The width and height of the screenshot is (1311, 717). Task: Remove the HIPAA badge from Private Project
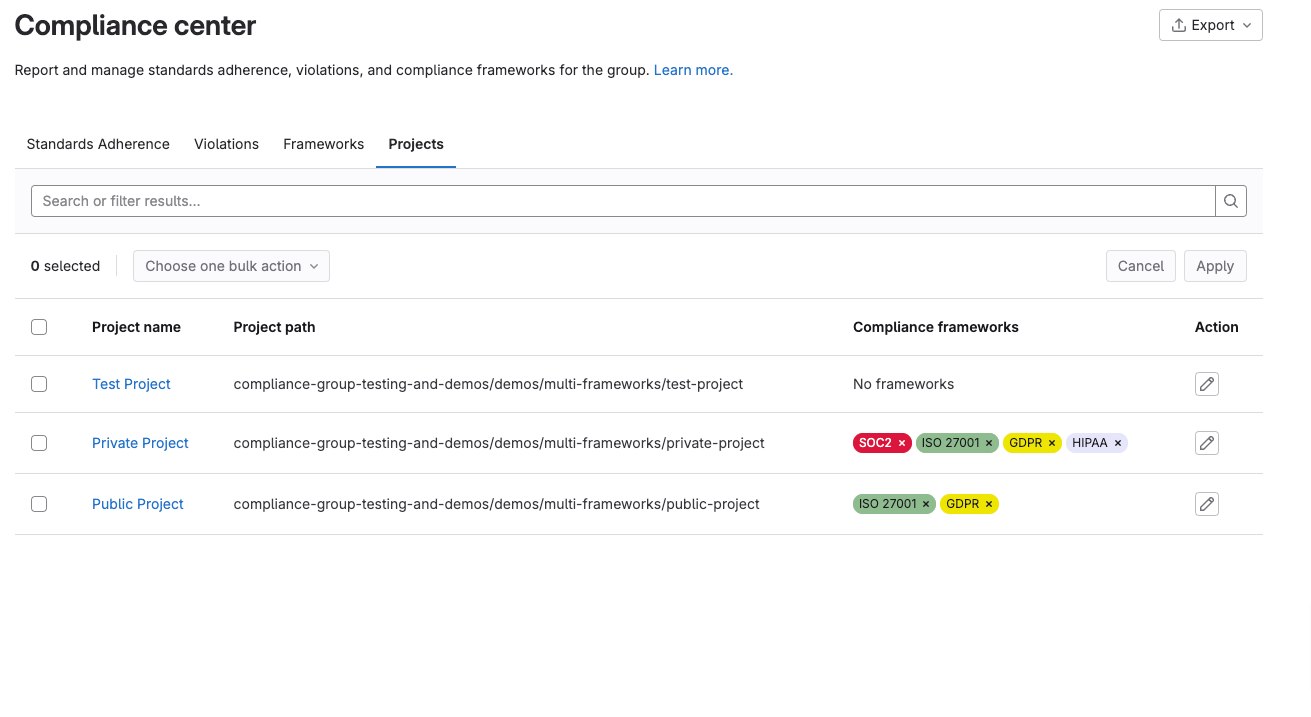coord(1119,442)
